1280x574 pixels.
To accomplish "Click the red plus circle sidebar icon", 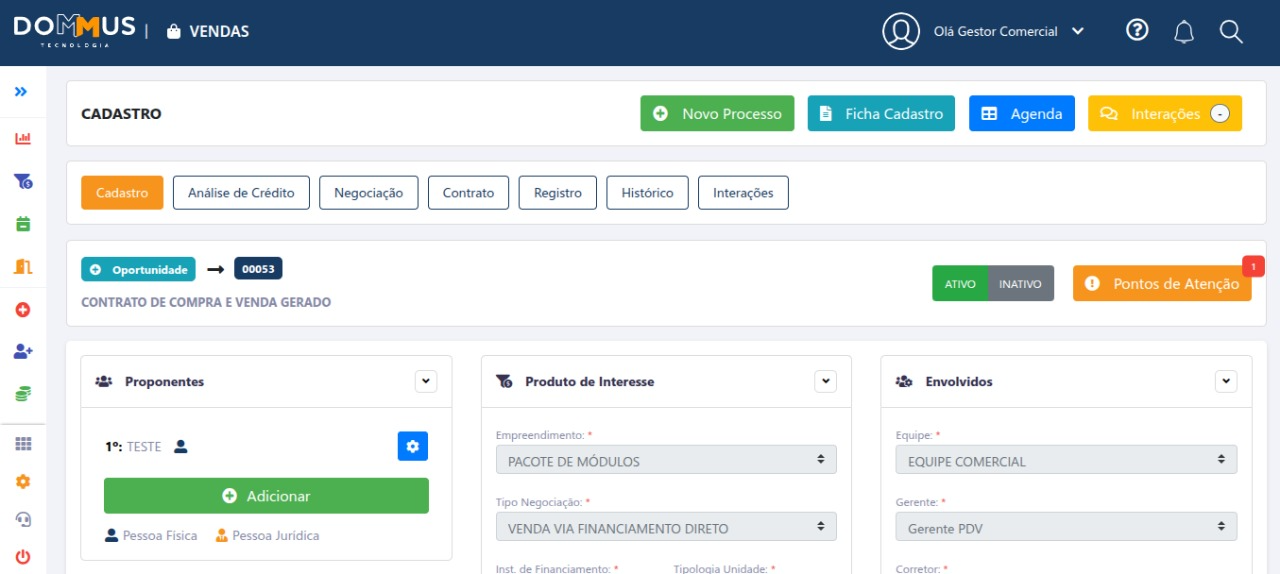I will pyautogui.click(x=23, y=310).
